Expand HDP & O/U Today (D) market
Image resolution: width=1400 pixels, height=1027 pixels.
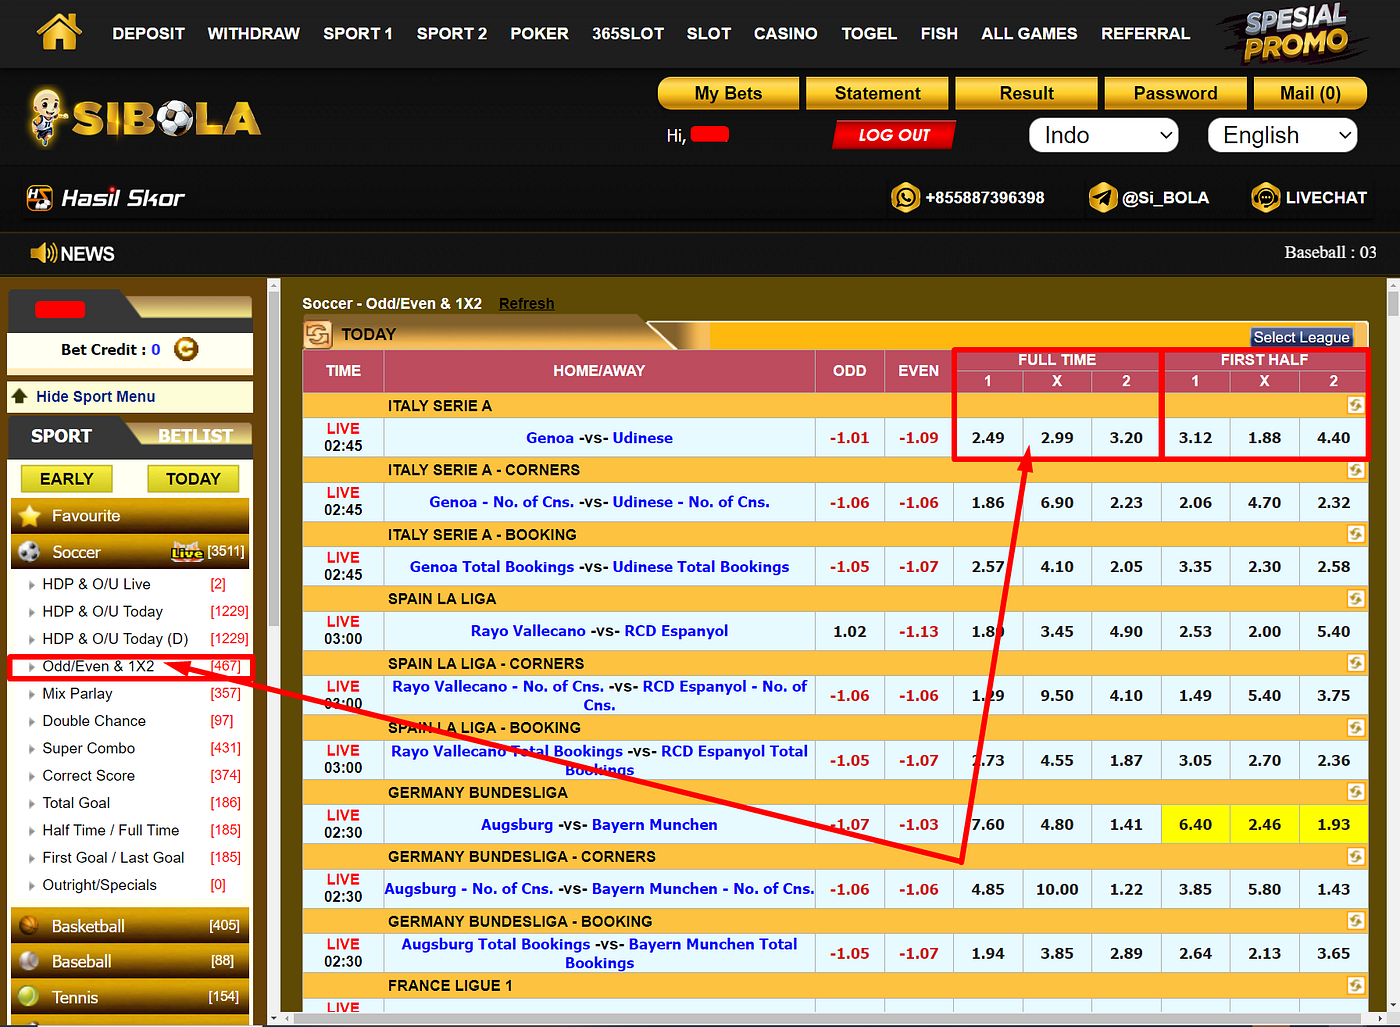(115, 639)
